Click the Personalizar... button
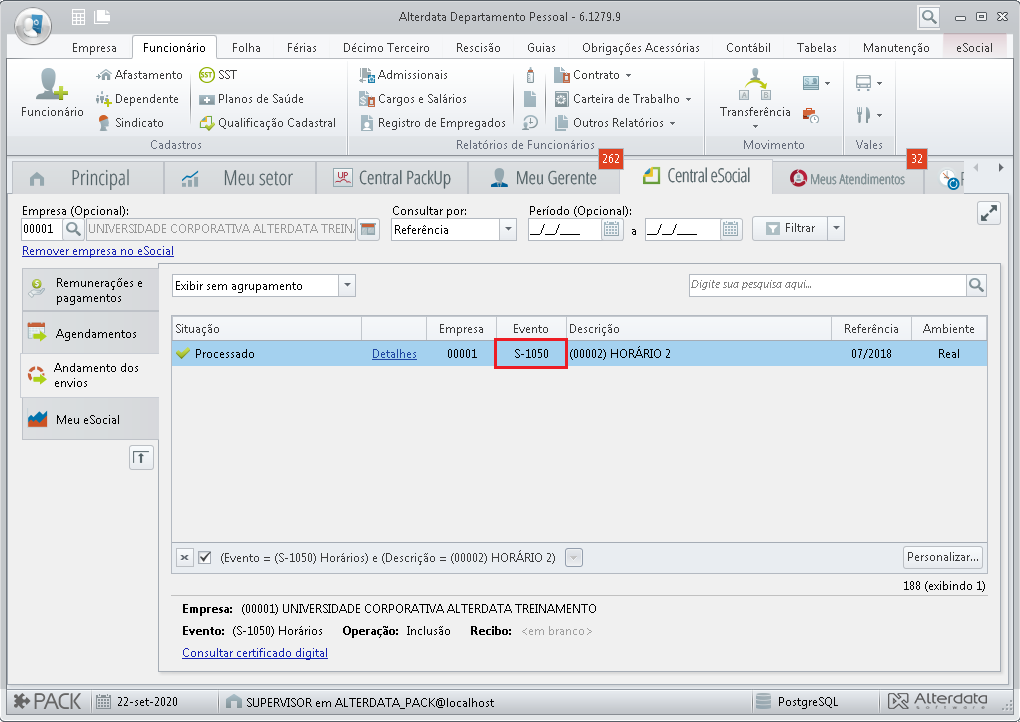 (x=943, y=557)
